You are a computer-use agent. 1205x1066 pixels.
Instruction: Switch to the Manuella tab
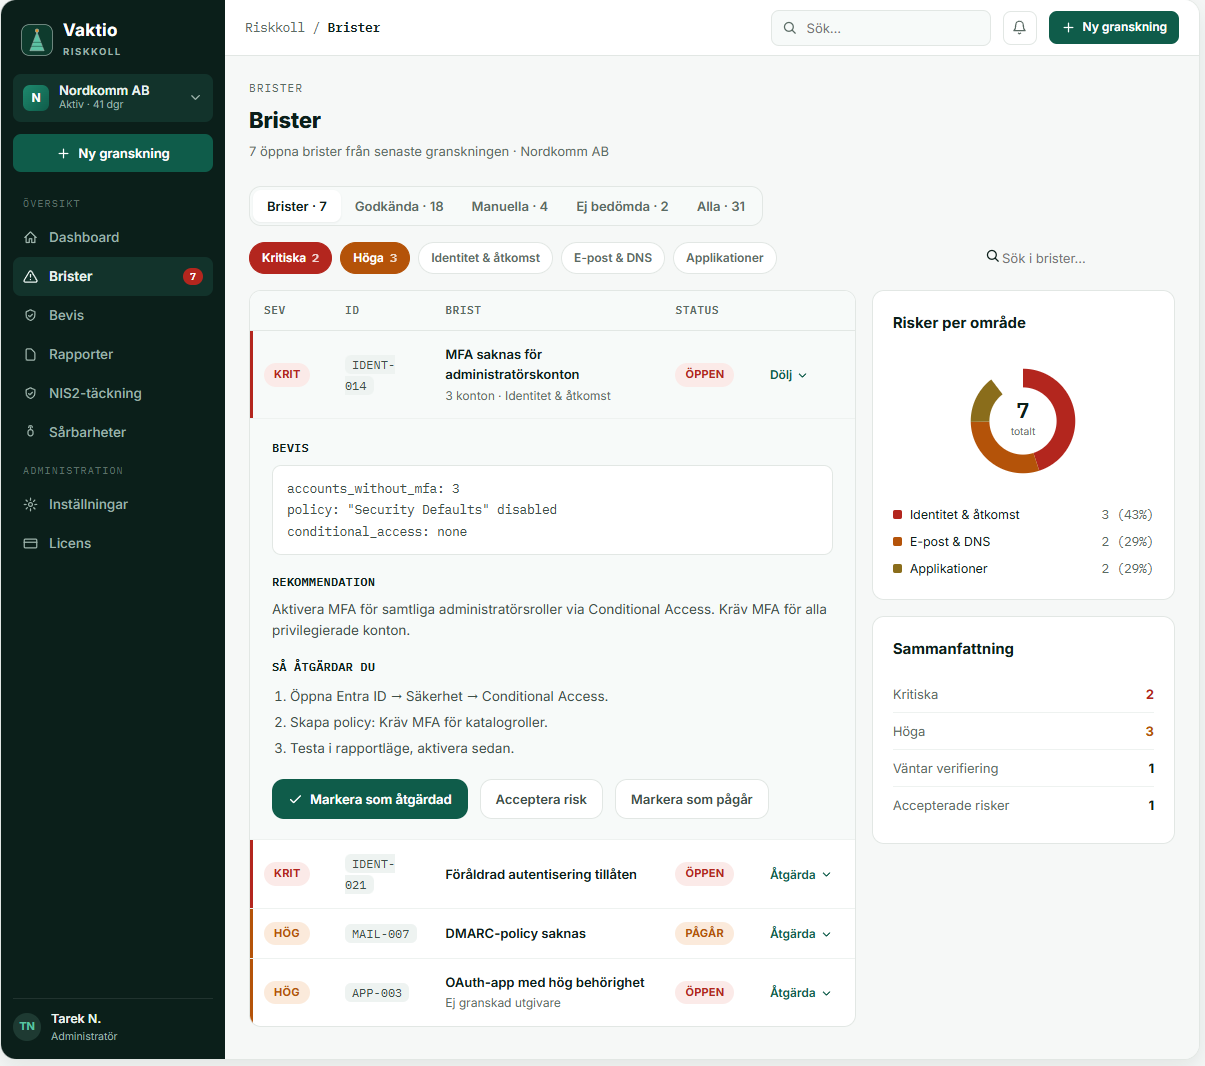[510, 206]
